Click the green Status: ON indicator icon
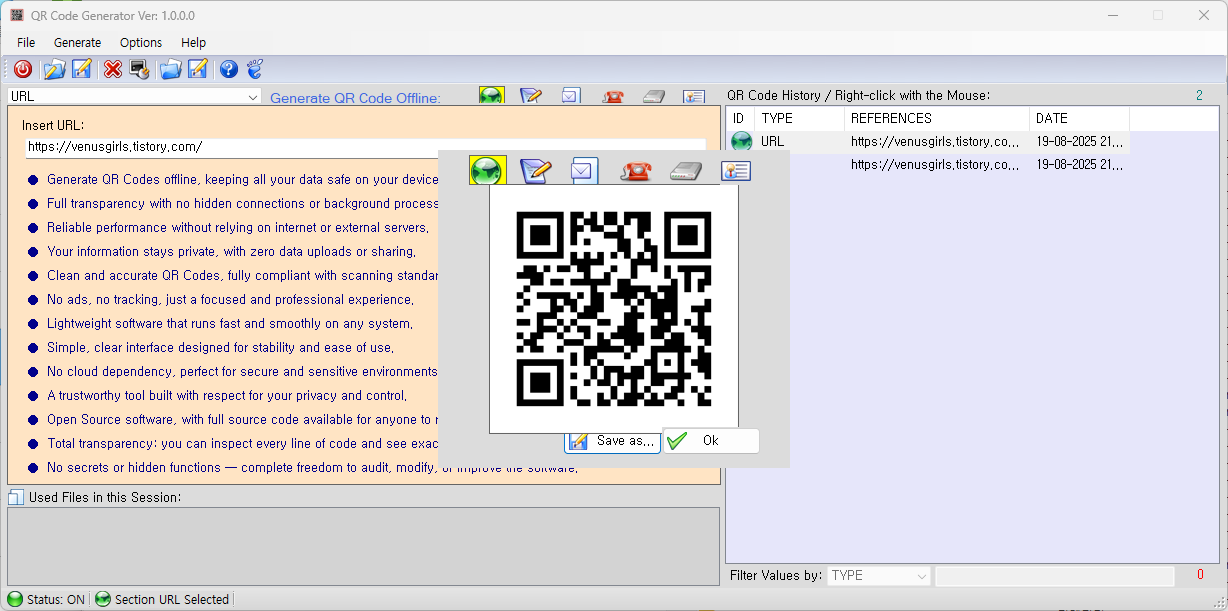The width and height of the screenshot is (1228, 611). click(15, 599)
